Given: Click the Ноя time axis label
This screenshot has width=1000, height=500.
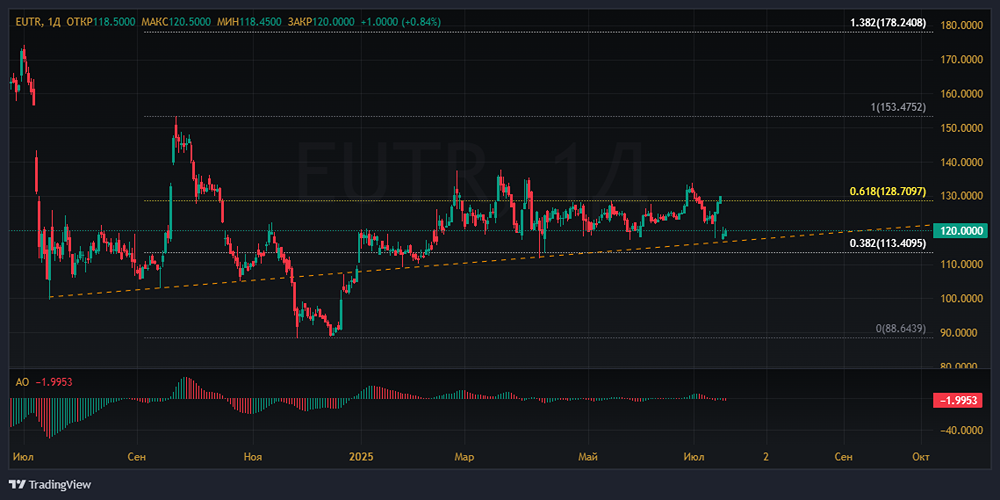Looking at the screenshot, I should coord(253,457).
